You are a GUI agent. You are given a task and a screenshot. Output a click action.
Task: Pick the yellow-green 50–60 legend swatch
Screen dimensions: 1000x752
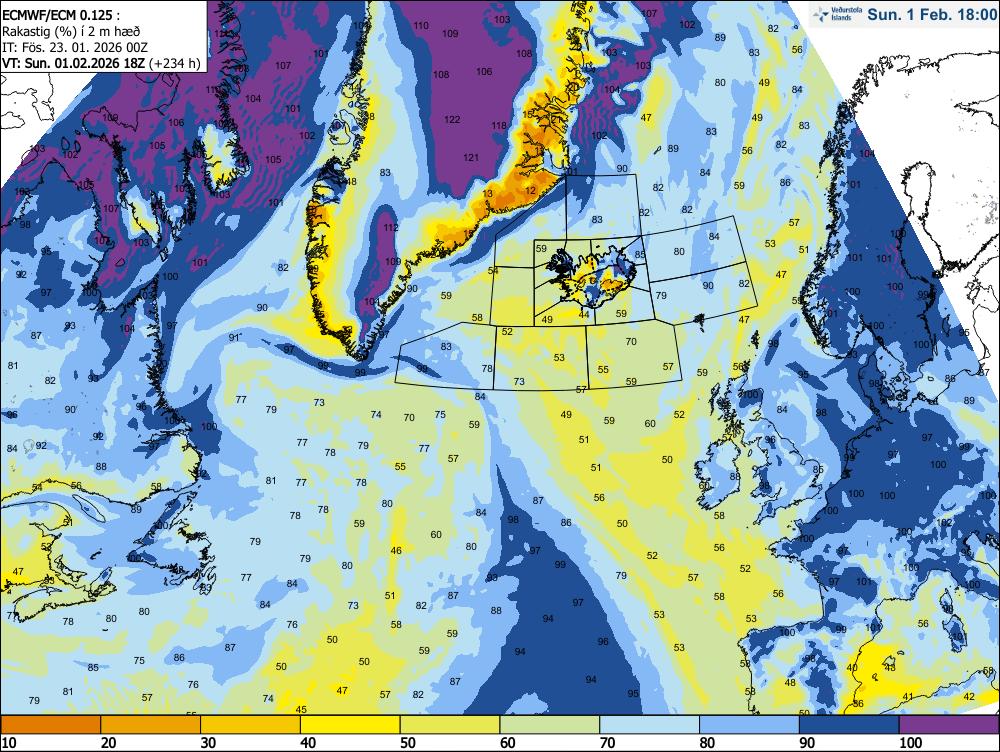(450, 725)
